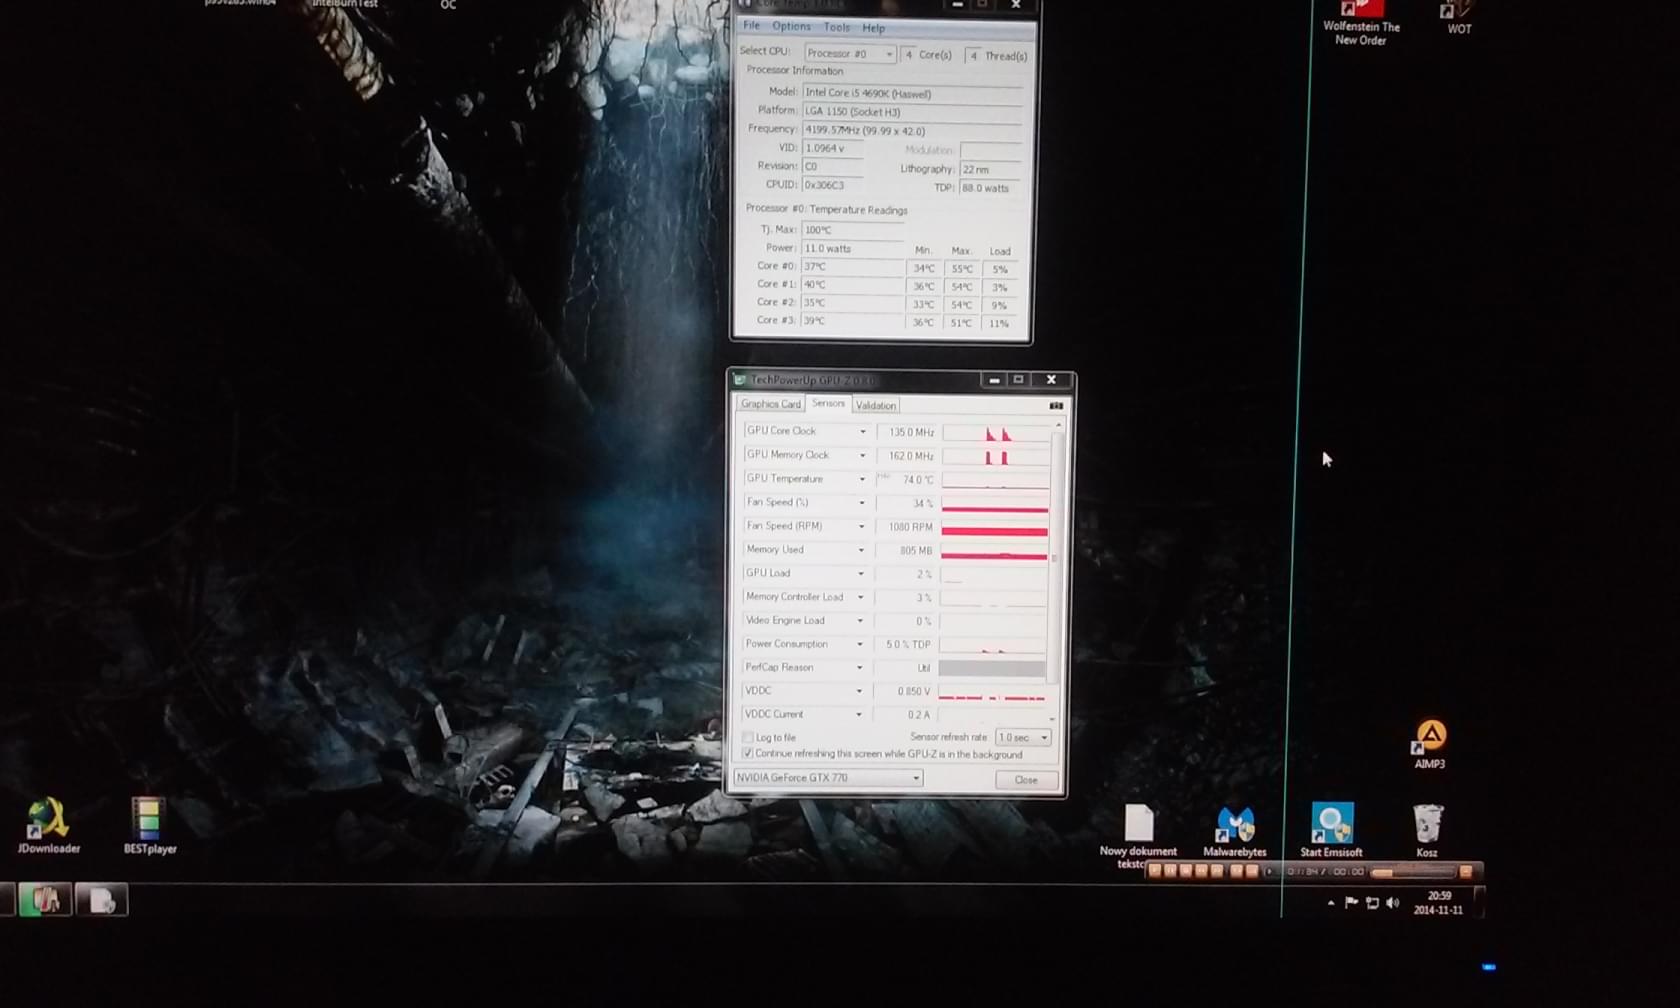This screenshot has width=1680, height=1008.
Task: Click the GPU-Z Close button
Action: 1026,779
